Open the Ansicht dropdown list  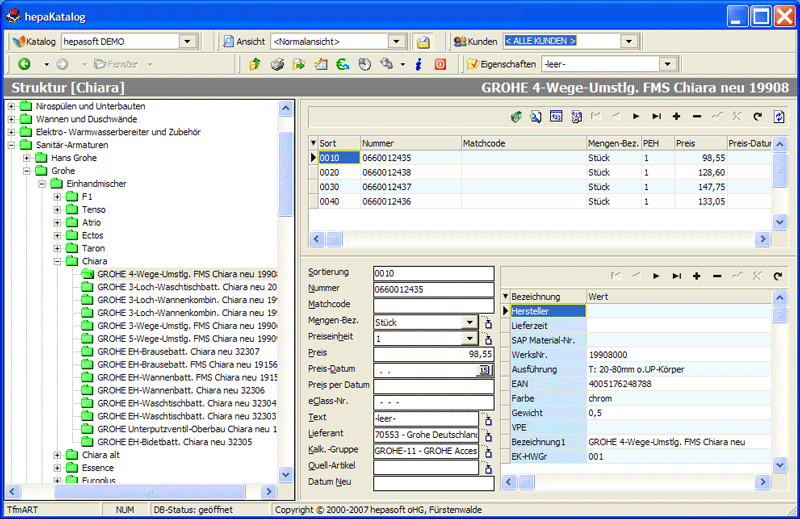point(396,41)
